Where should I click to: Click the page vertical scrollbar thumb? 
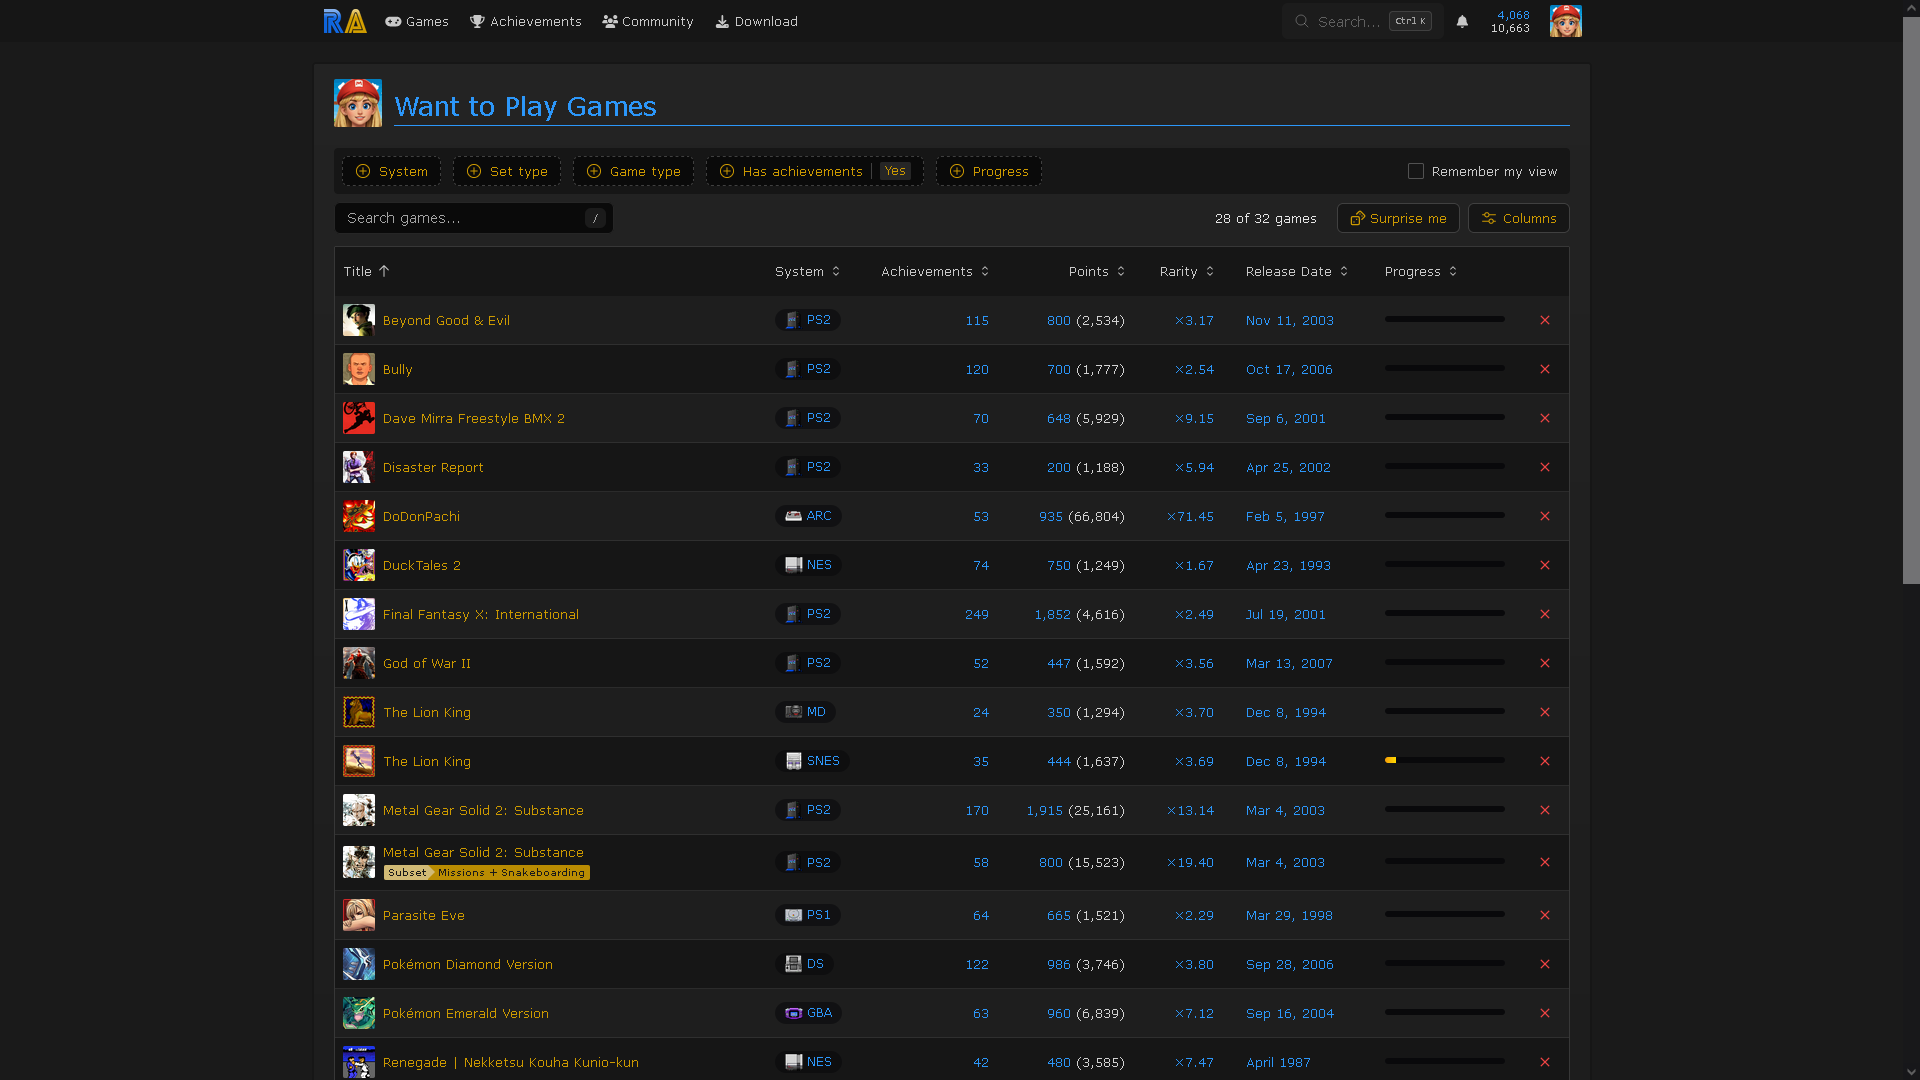click(x=1911, y=300)
